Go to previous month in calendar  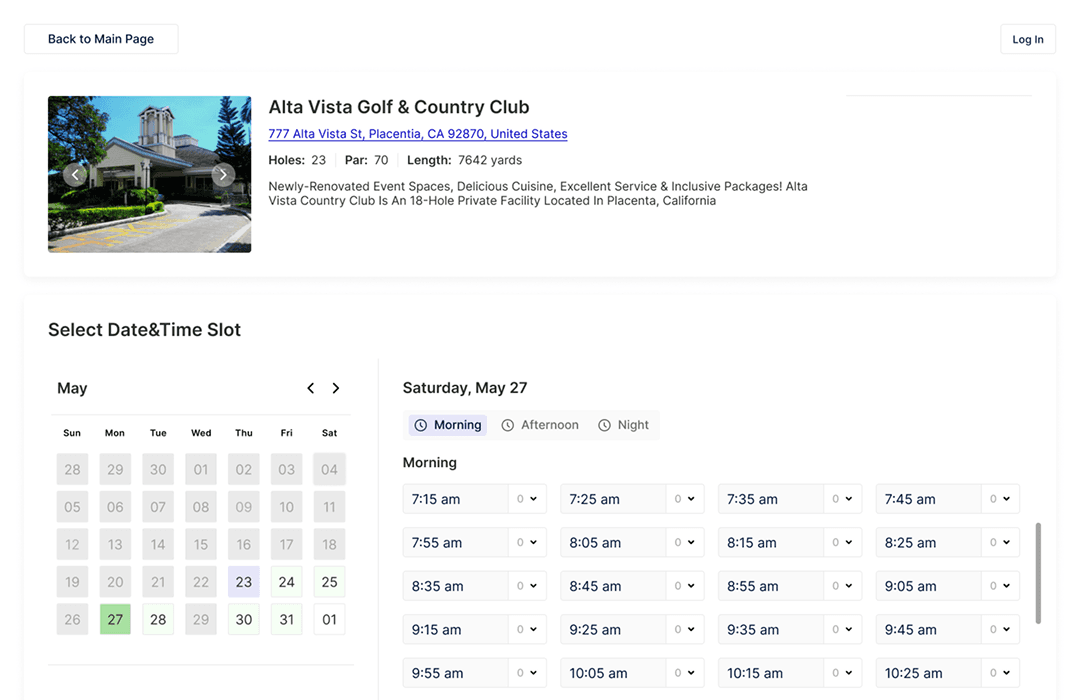311,388
